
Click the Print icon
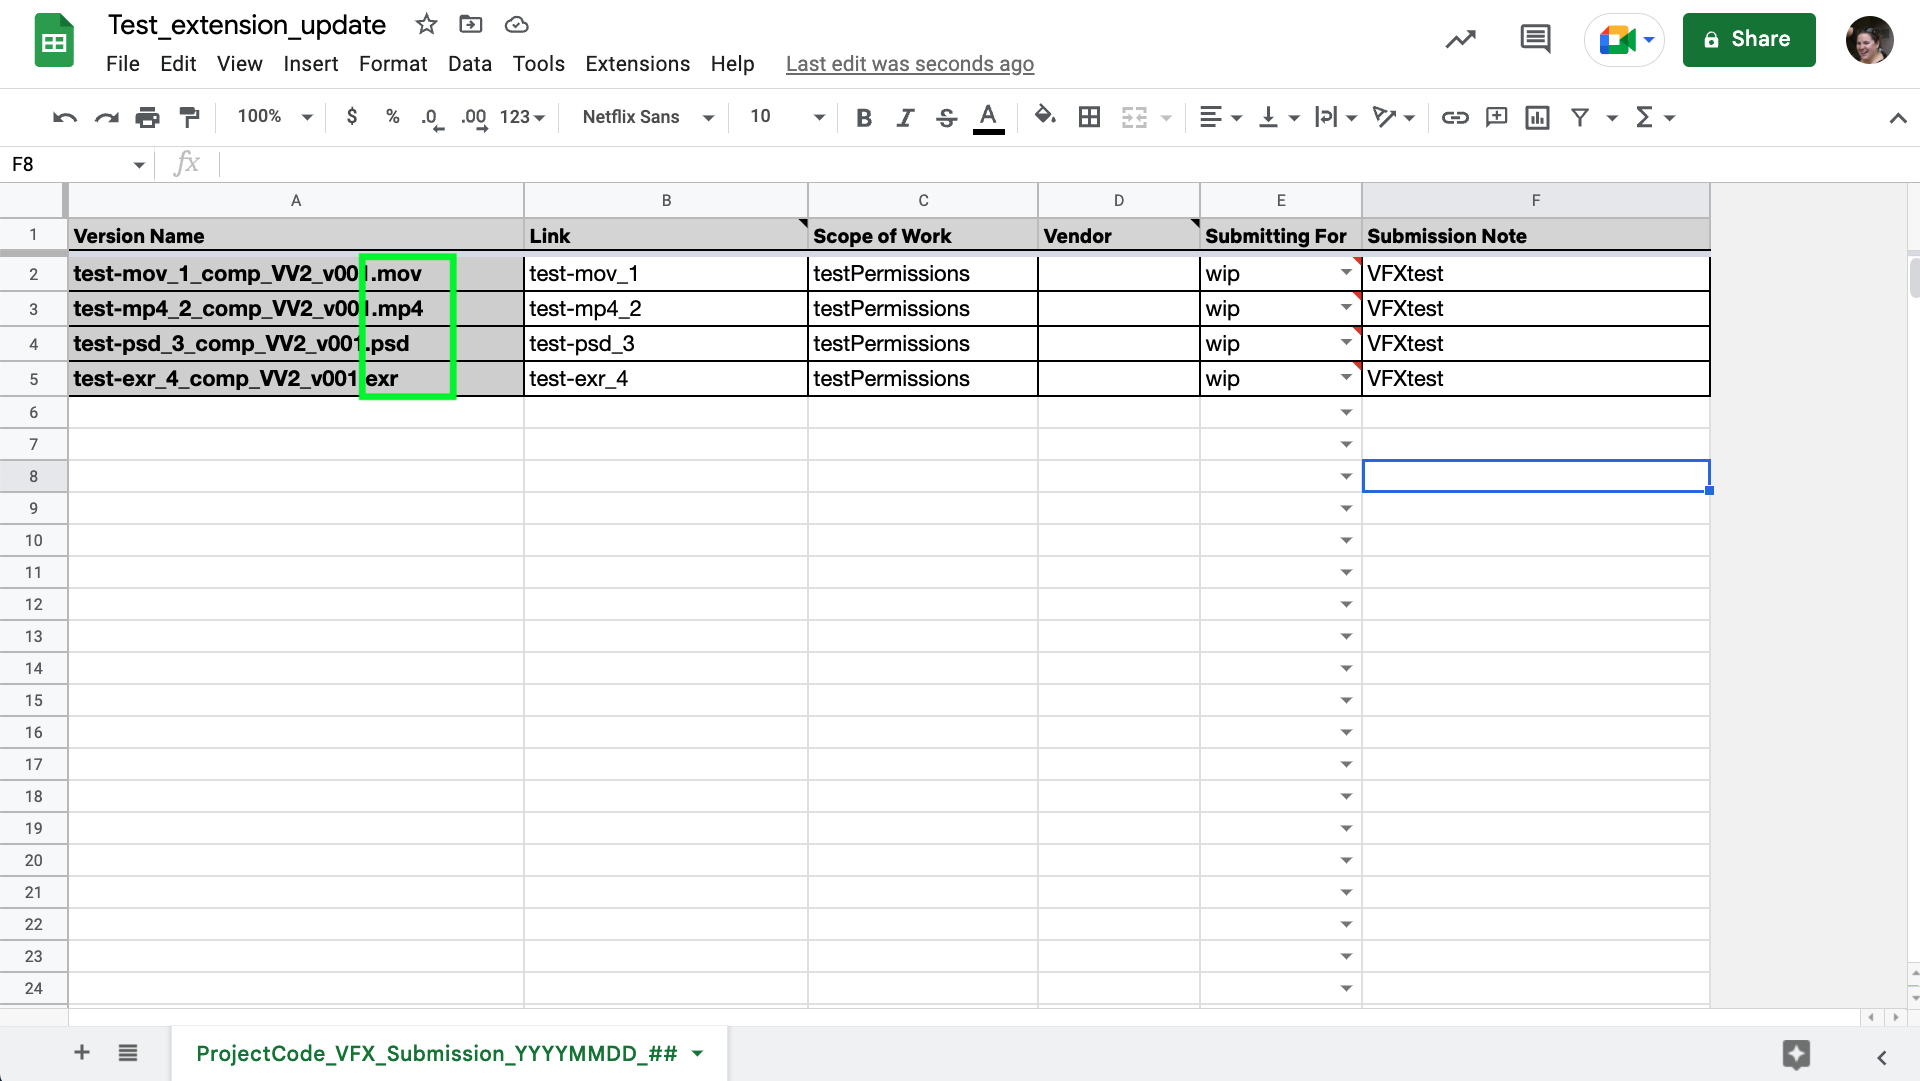pos(147,118)
